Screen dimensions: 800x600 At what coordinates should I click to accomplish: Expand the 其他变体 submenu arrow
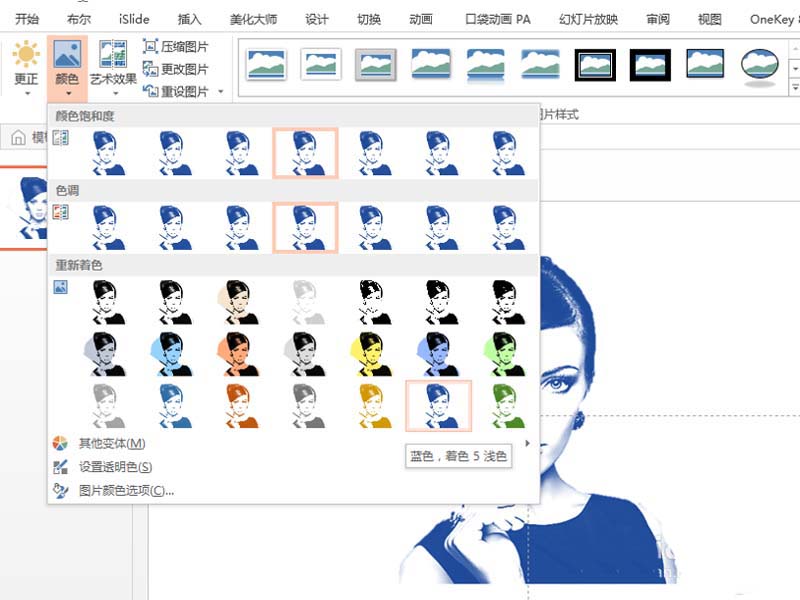(x=528, y=443)
